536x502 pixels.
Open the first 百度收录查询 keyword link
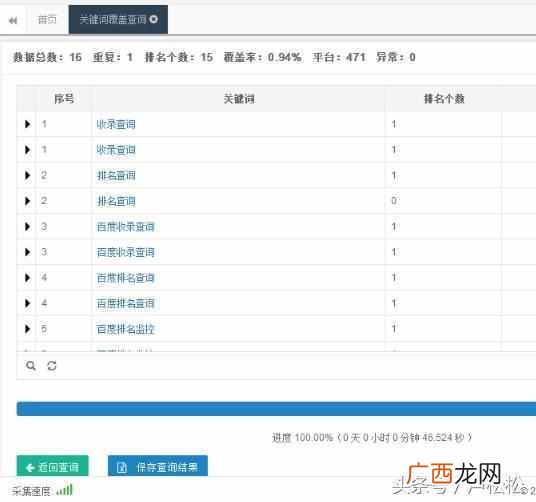(125, 227)
